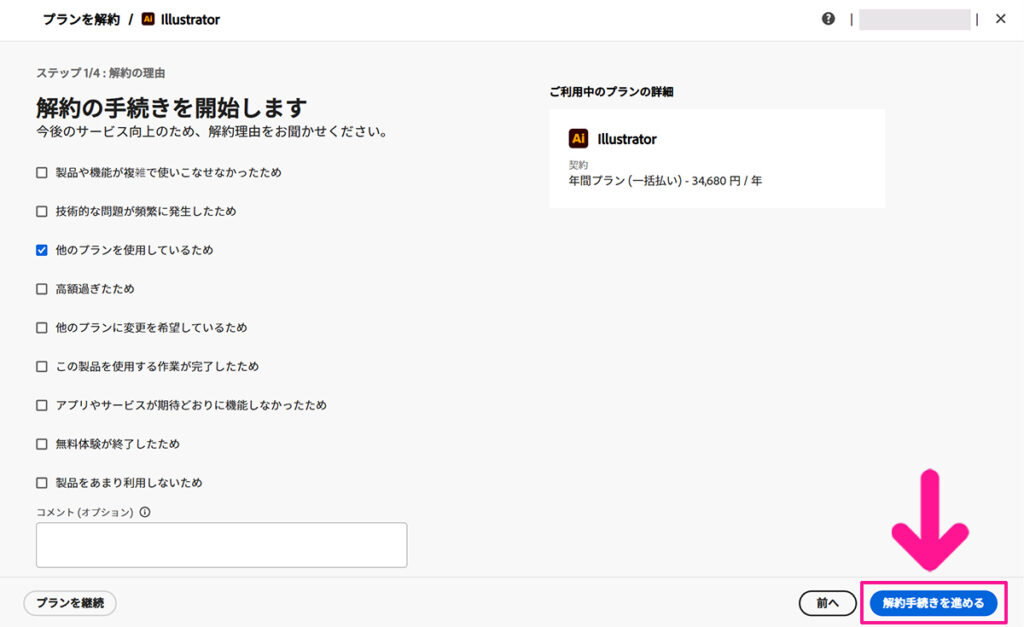Open プランを解約 in the breadcrumb

tap(80, 18)
